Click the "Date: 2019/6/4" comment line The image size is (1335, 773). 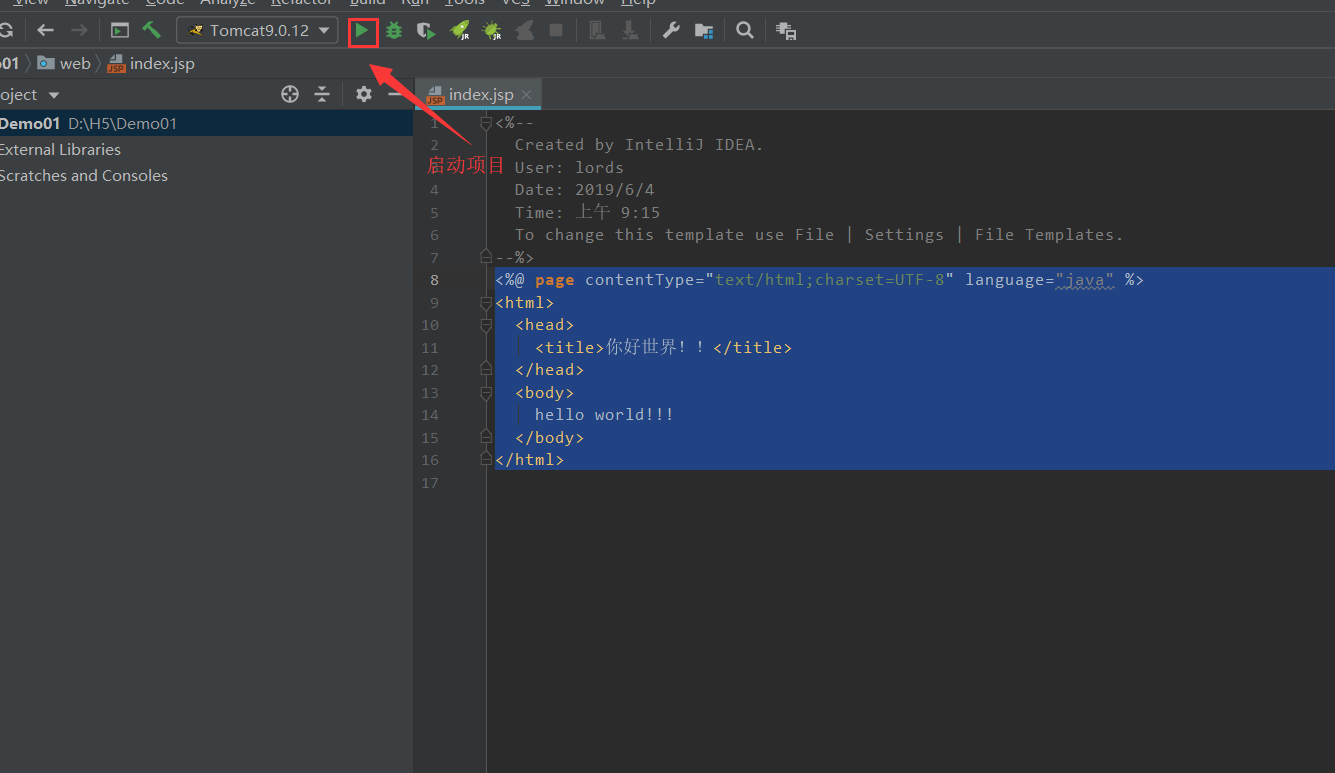(584, 190)
